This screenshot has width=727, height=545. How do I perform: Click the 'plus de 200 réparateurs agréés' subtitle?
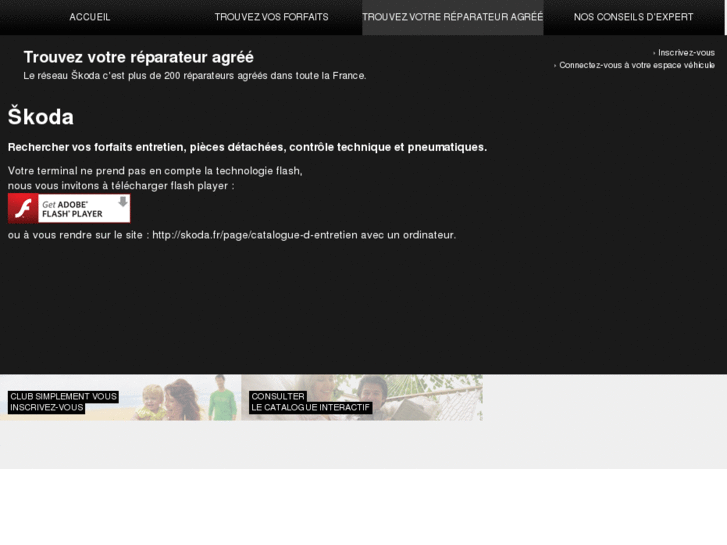[195, 76]
